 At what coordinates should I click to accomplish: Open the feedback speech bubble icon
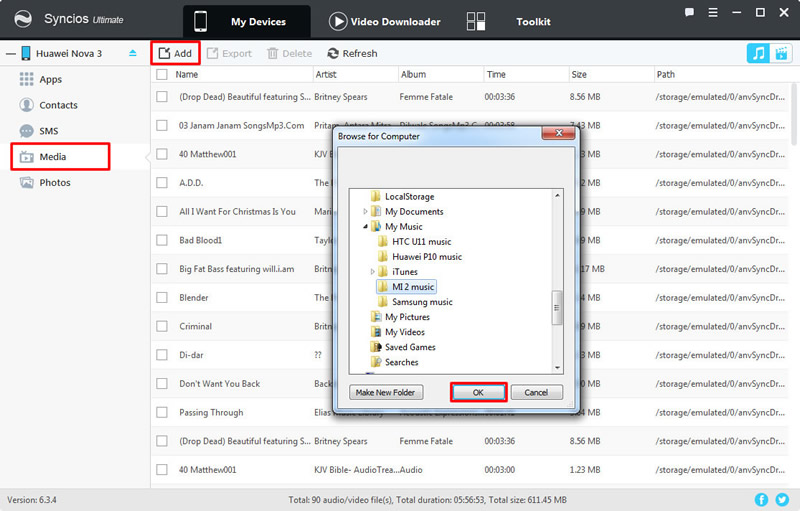pyautogui.click(x=689, y=13)
